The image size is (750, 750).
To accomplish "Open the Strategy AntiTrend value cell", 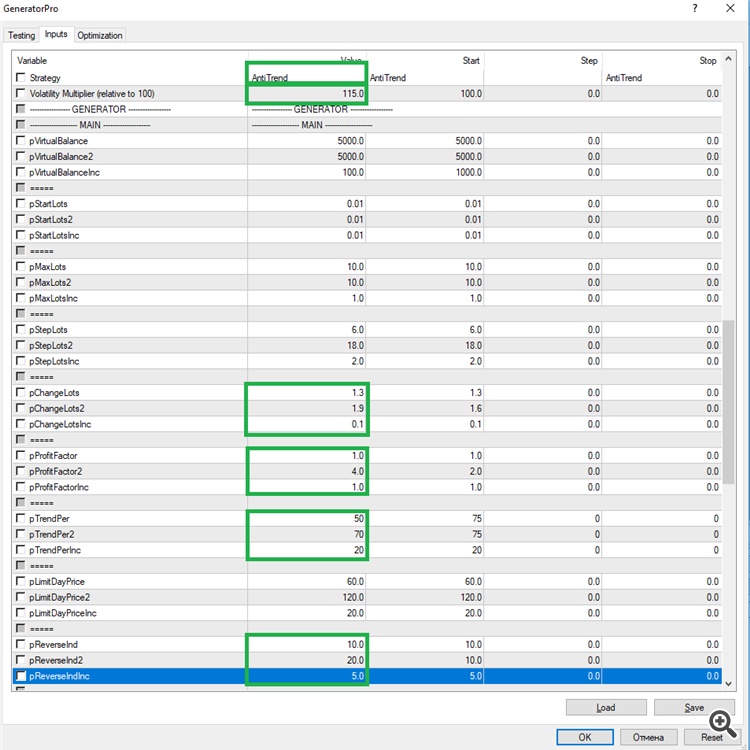I will point(307,77).
